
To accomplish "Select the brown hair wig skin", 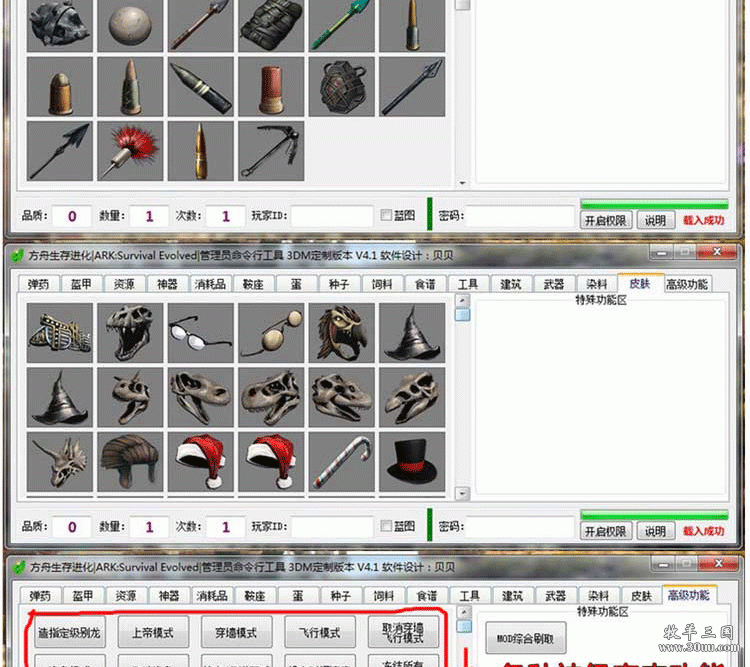I will click(130, 462).
